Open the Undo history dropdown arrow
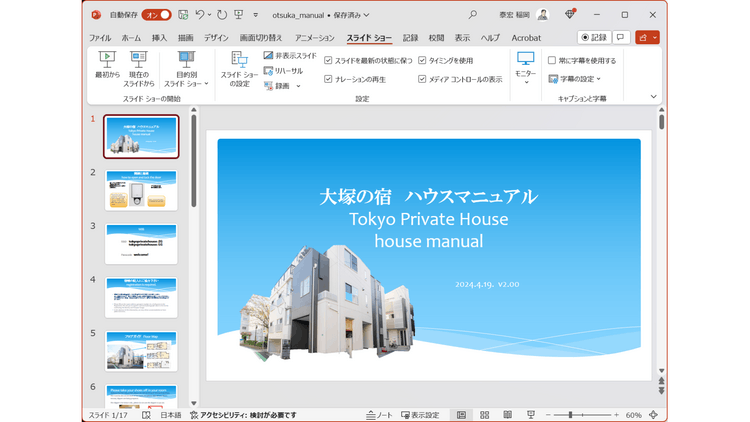The image size is (750, 422). click(x=210, y=15)
